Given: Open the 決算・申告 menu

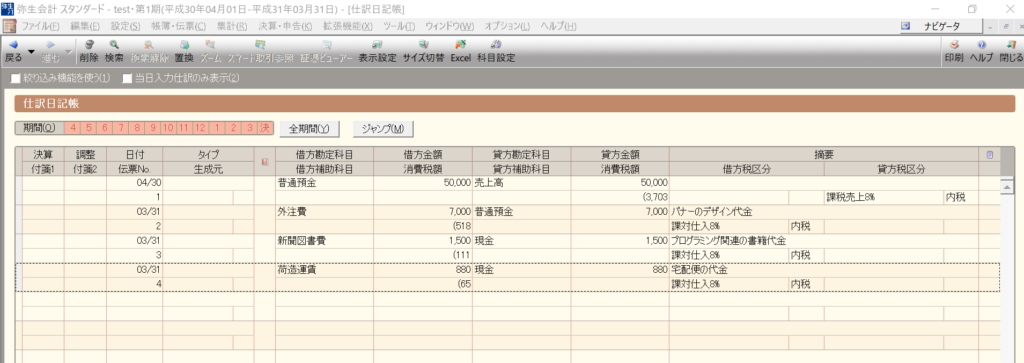Looking at the screenshot, I should (x=285, y=26).
